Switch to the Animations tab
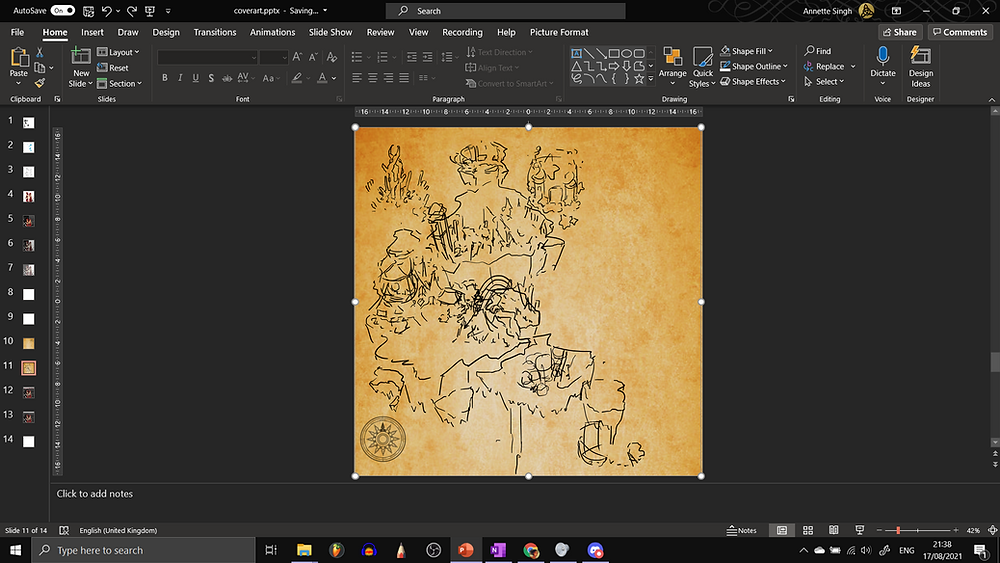The image size is (1000, 563). tap(272, 32)
